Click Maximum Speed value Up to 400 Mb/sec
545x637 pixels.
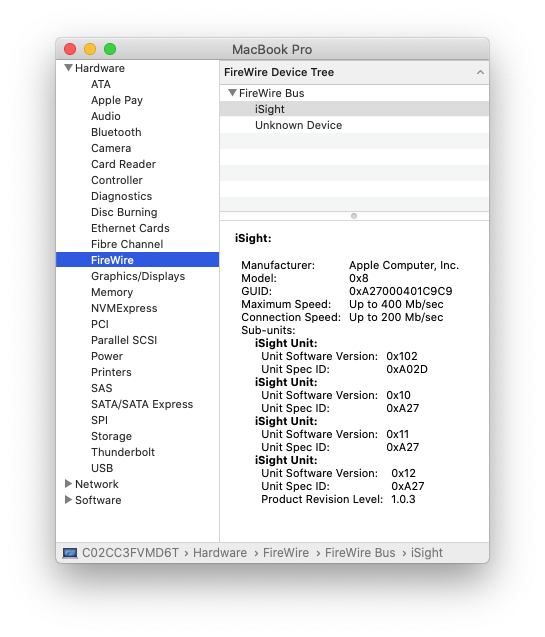coord(396,304)
